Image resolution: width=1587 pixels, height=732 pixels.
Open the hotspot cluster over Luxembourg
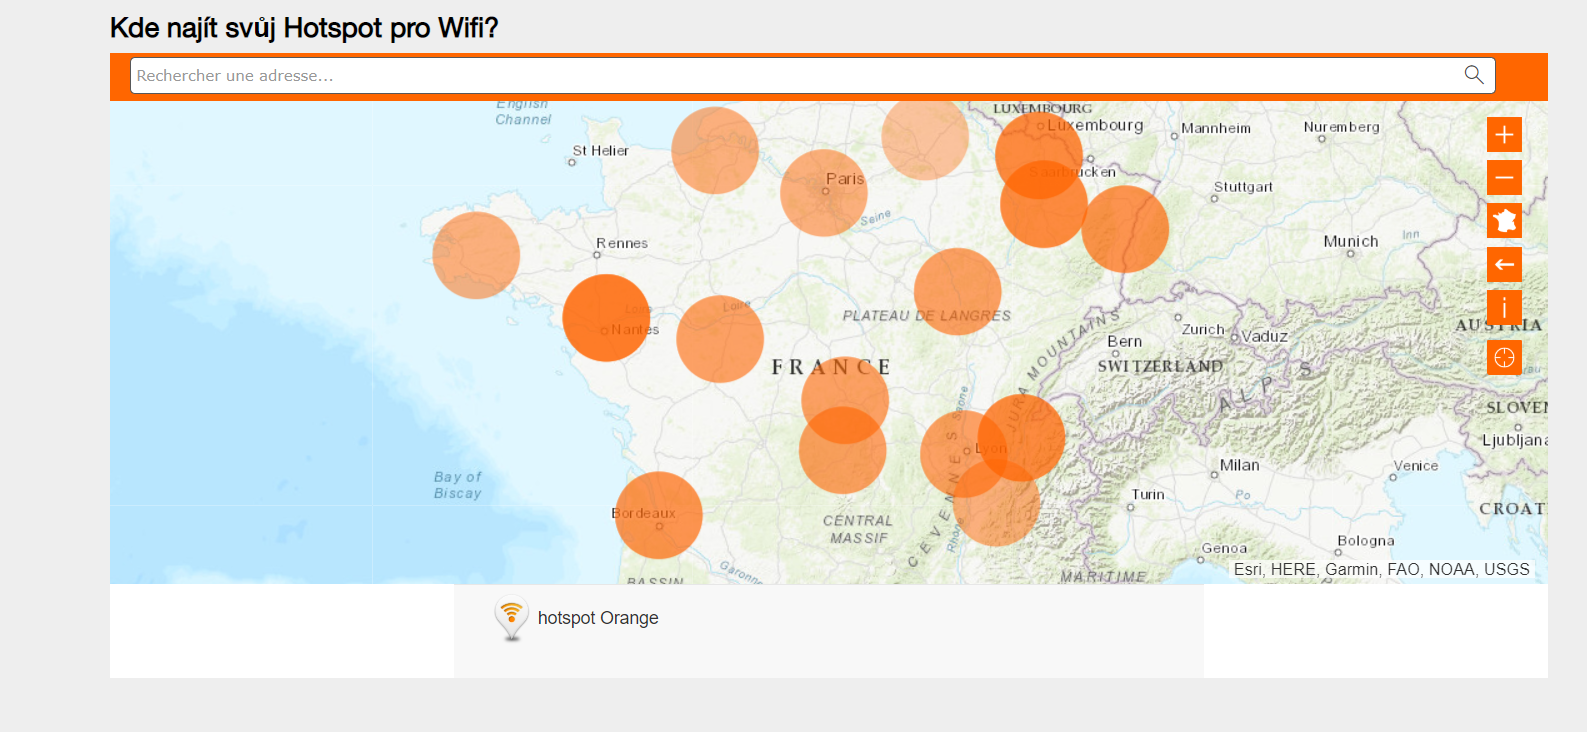click(1039, 155)
